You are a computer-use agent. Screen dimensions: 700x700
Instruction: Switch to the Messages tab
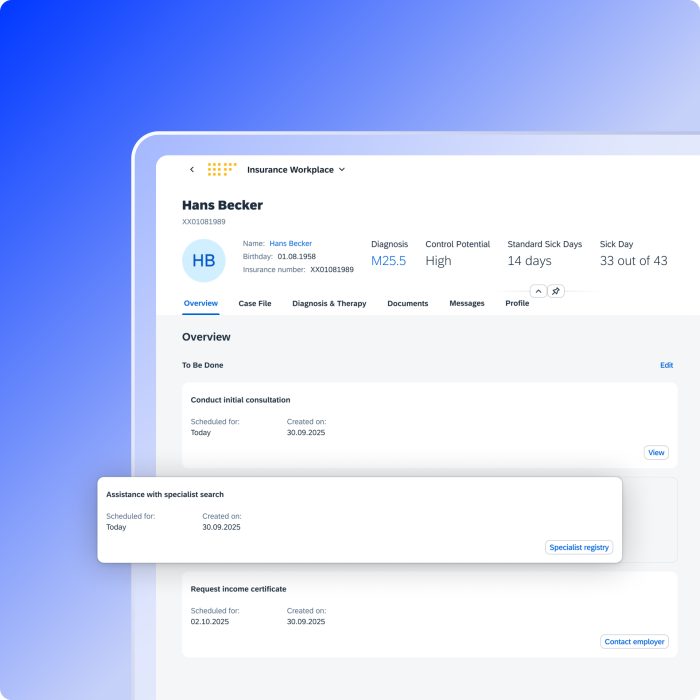[467, 303]
